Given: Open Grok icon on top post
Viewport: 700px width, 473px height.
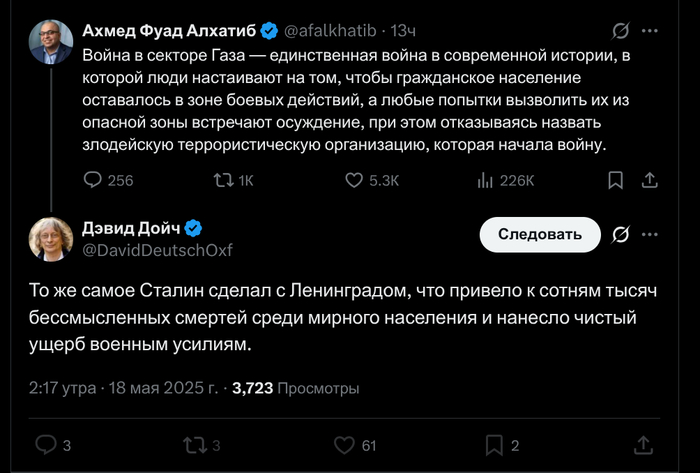Looking at the screenshot, I should click(619, 31).
